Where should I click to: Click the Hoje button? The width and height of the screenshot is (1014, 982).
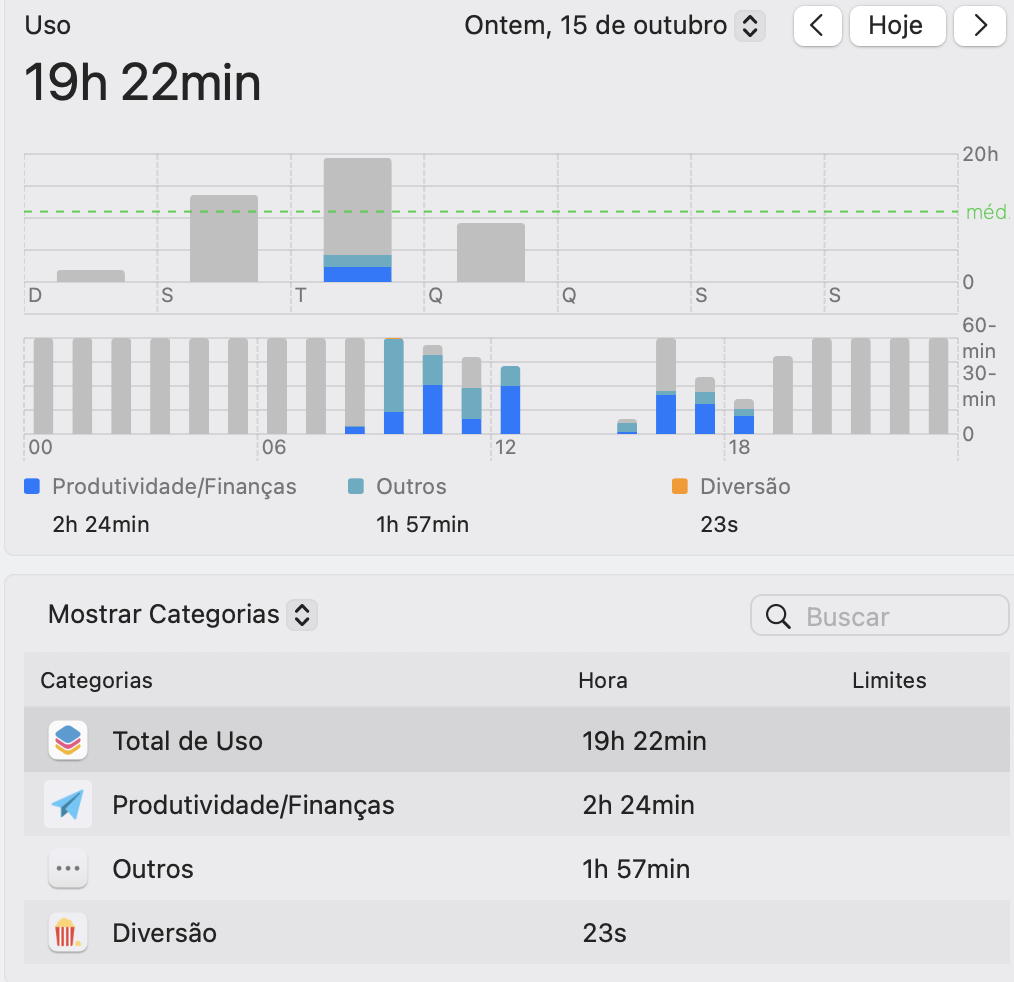tap(896, 26)
